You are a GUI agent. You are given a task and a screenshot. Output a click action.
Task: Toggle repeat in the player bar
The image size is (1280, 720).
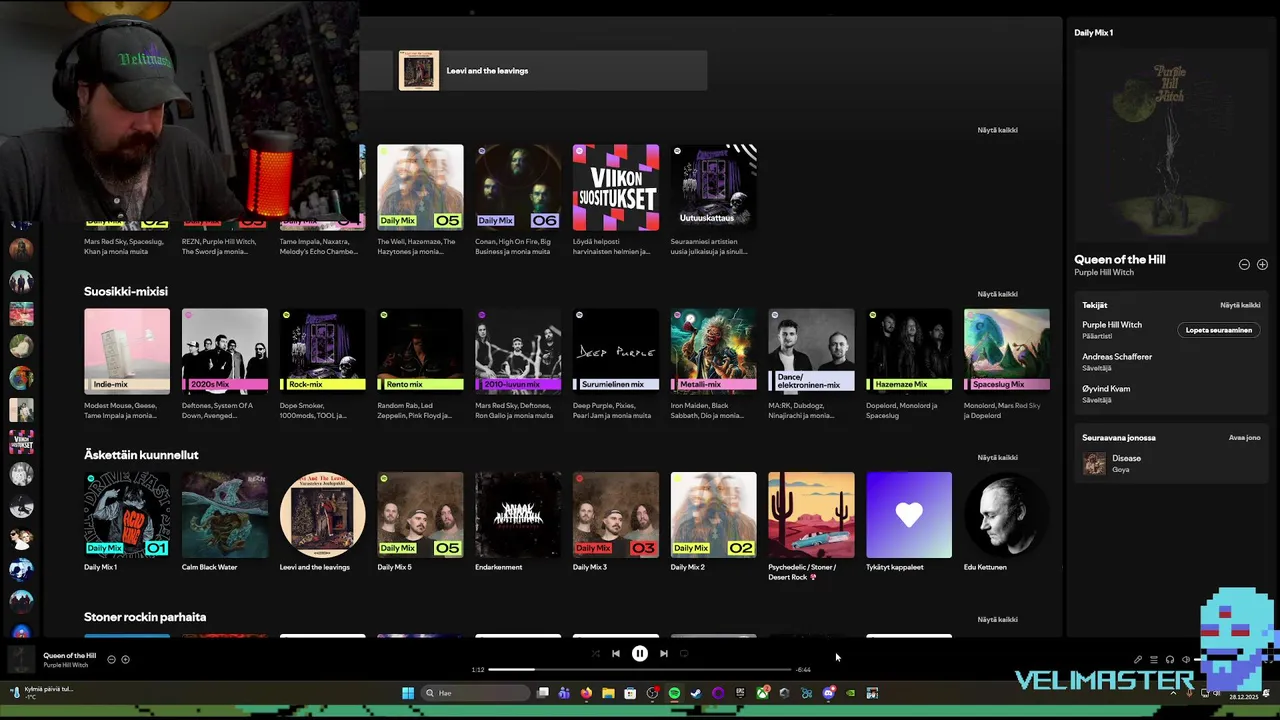coord(684,654)
